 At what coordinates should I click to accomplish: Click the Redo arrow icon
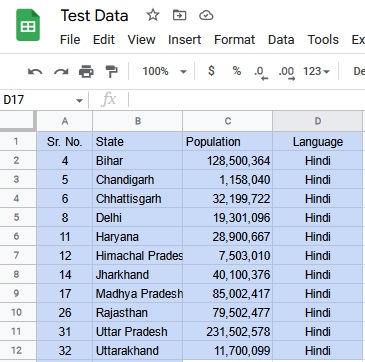[x=61, y=71]
